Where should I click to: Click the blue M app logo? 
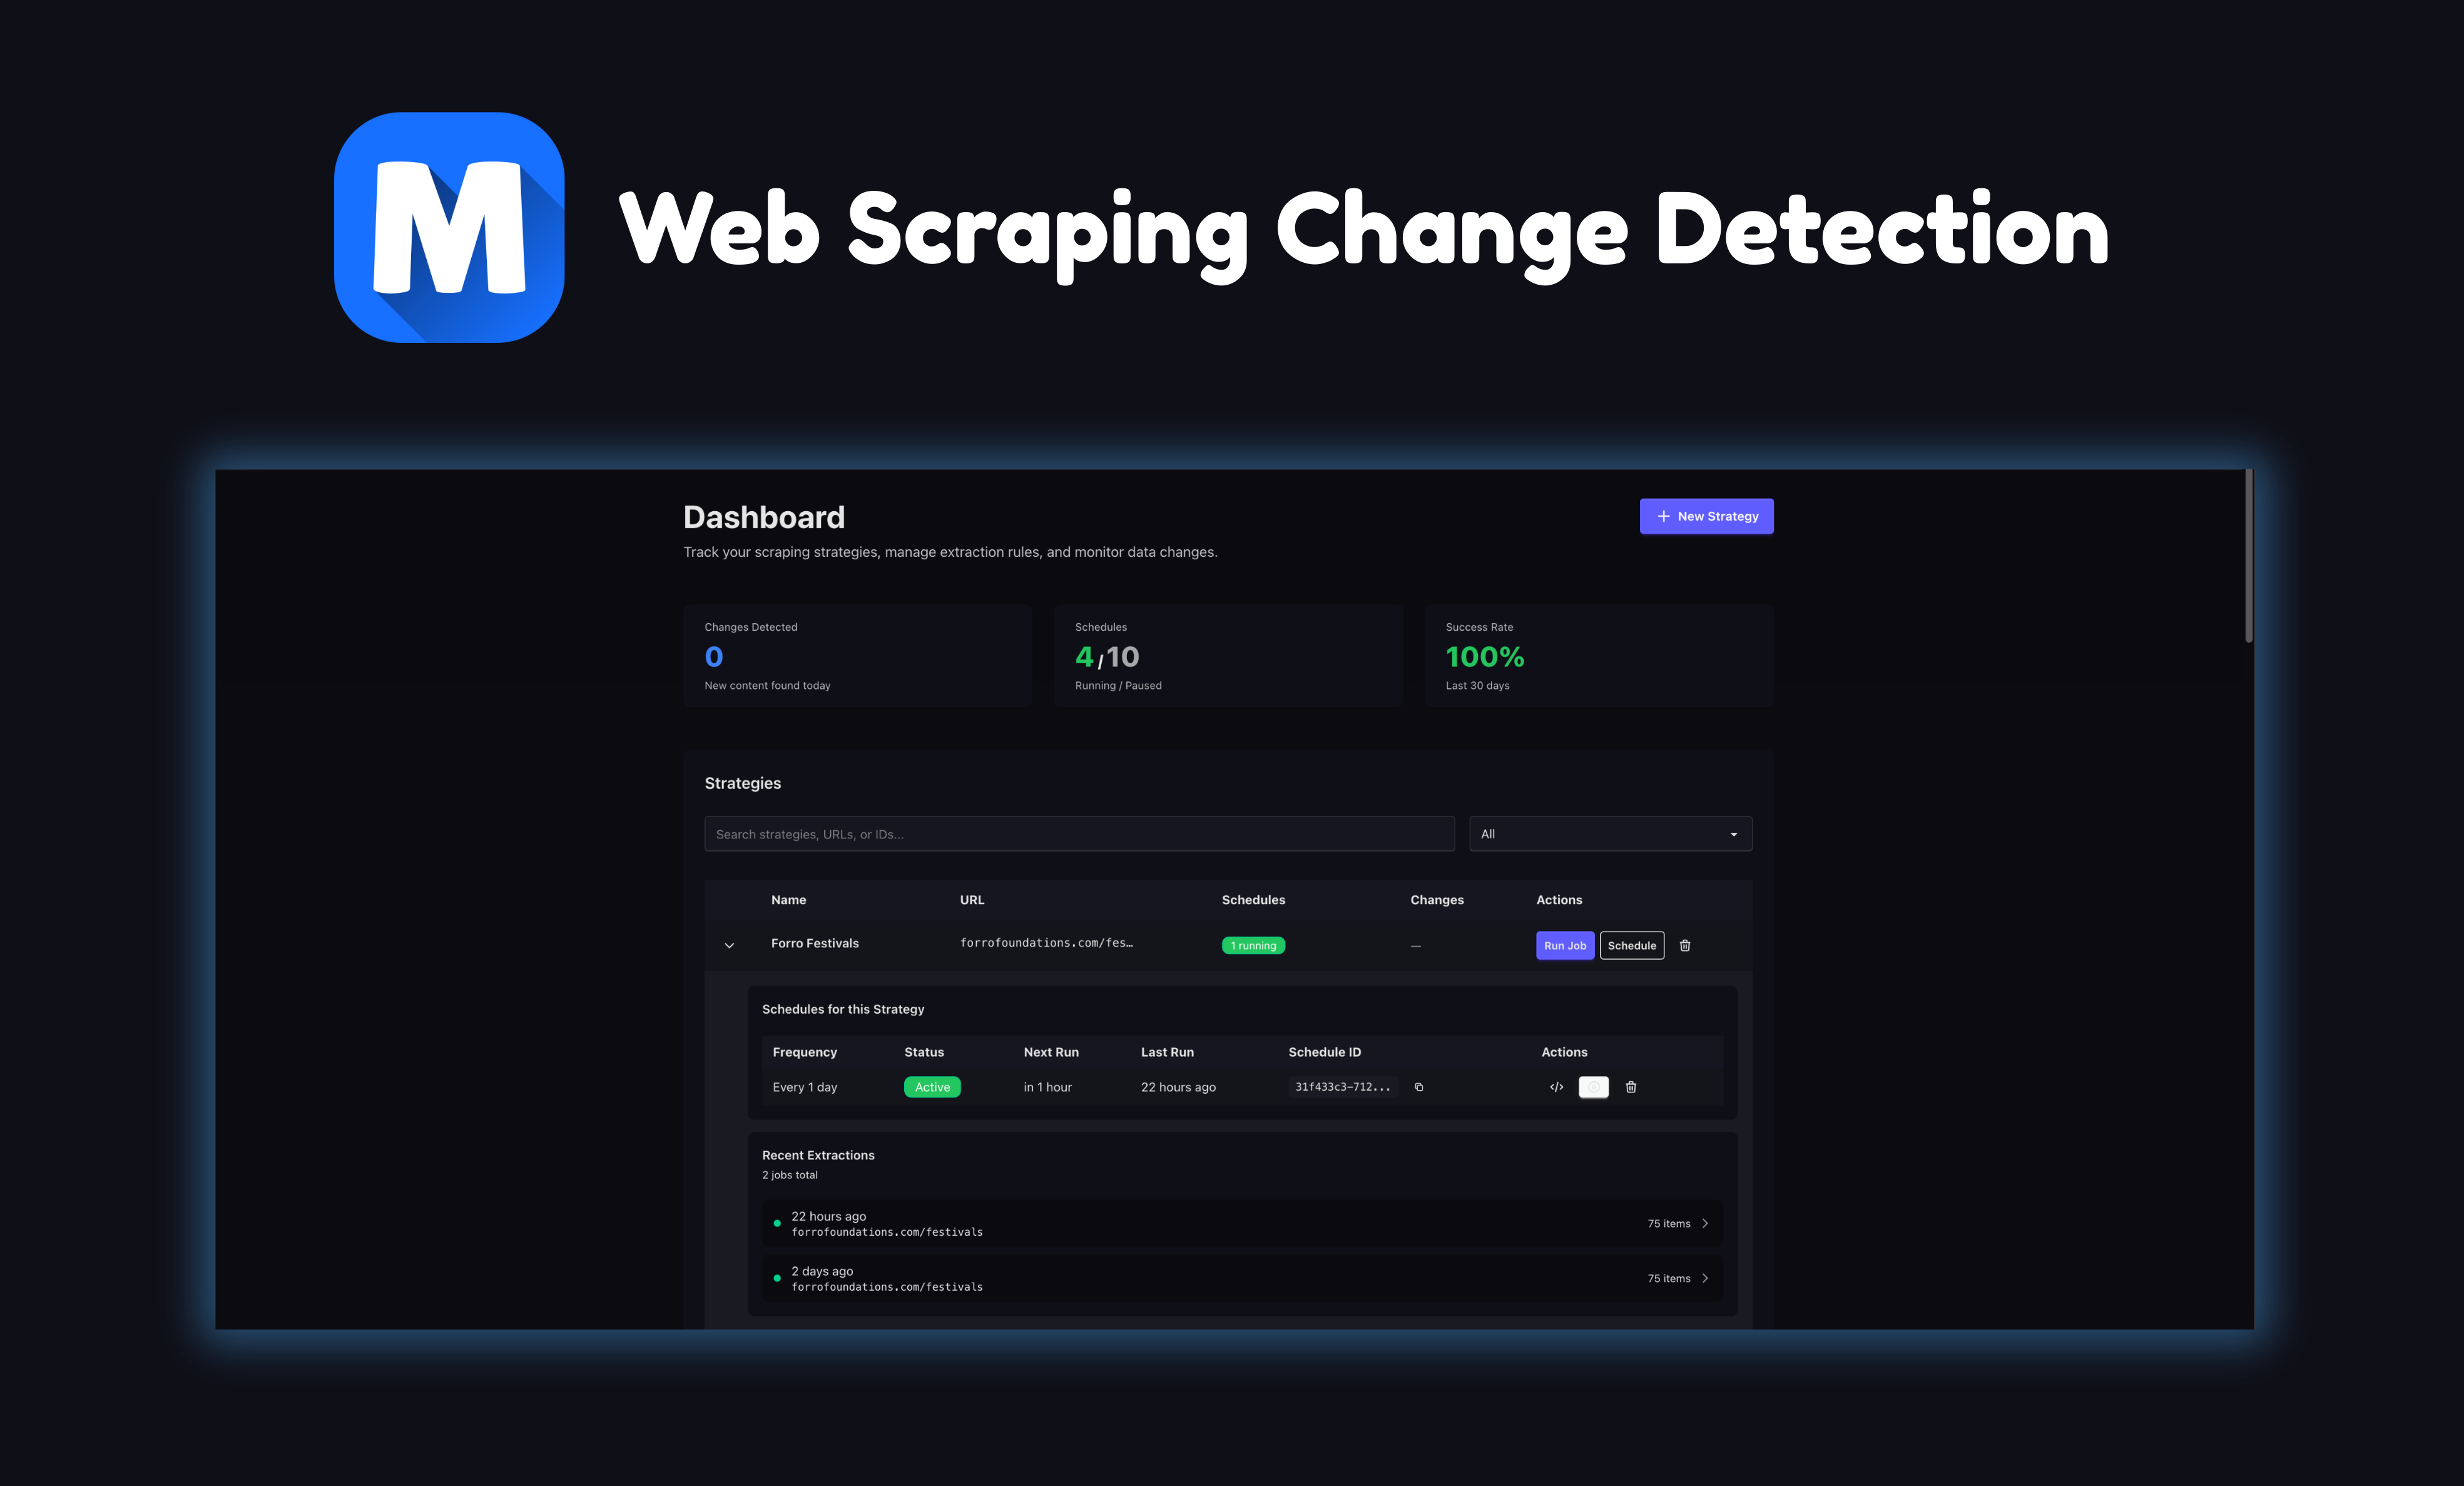pyautogui.click(x=449, y=227)
